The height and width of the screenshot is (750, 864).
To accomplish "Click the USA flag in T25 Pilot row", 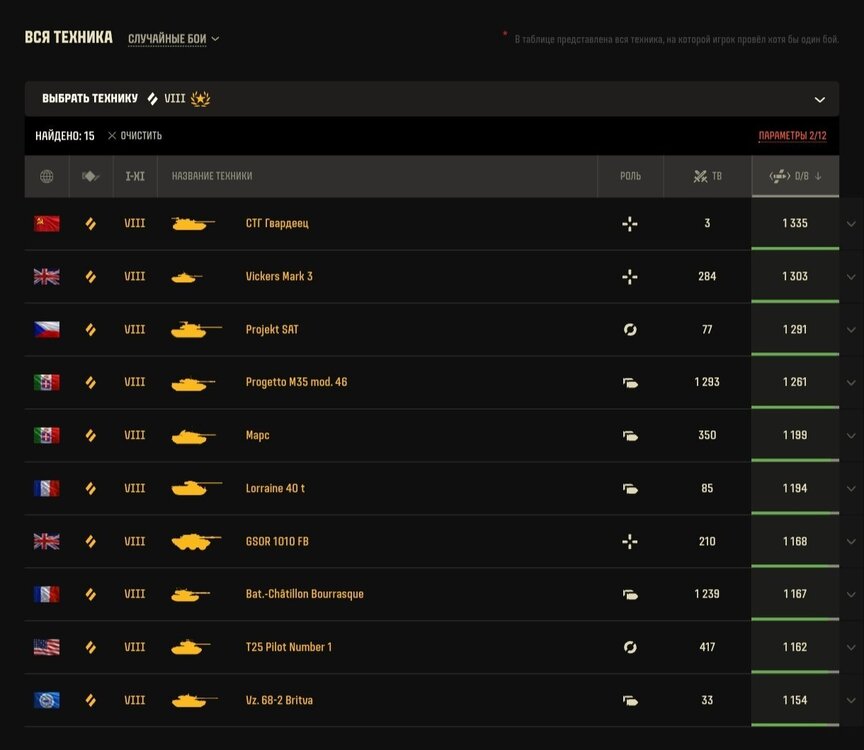I will pos(47,647).
